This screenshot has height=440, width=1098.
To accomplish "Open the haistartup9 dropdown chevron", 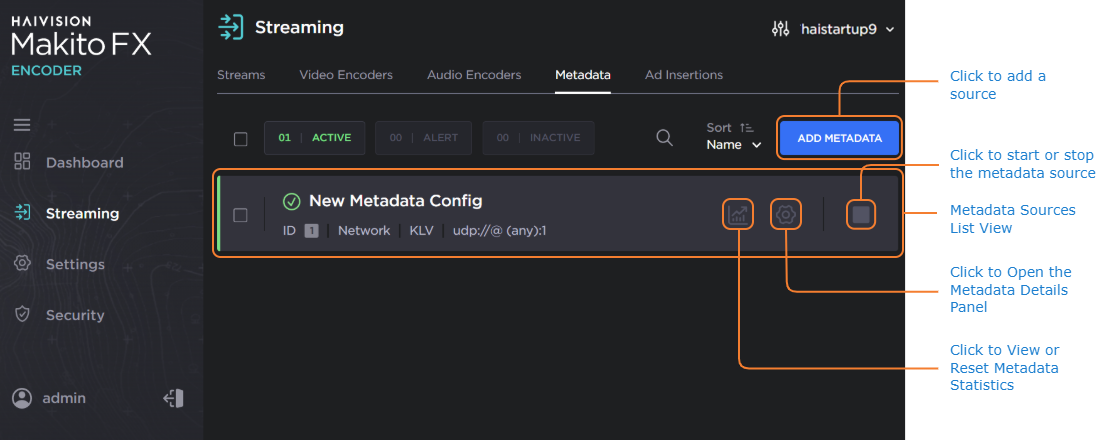I will click(890, 29).
